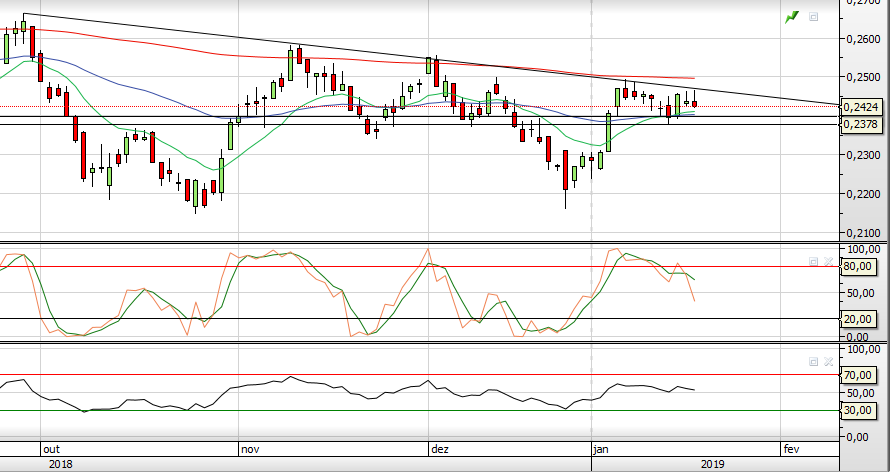This screenshot has width=890, height=472.
Task: Click the 0,2424 current price label
Action: 861,106
